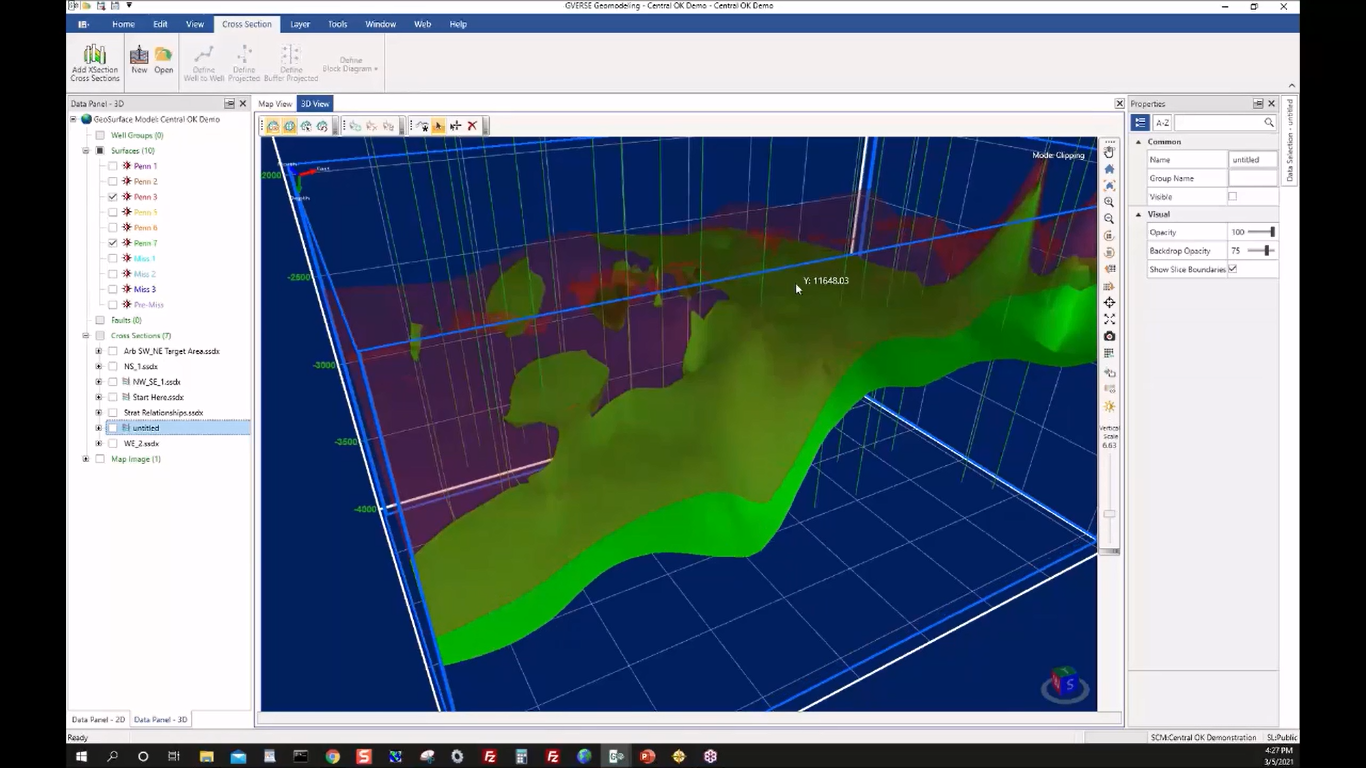The width and height of the screenshot is (1366, 768).
Task: Select the Add XSection Cross Sections tool
Action: coord(94,62)
